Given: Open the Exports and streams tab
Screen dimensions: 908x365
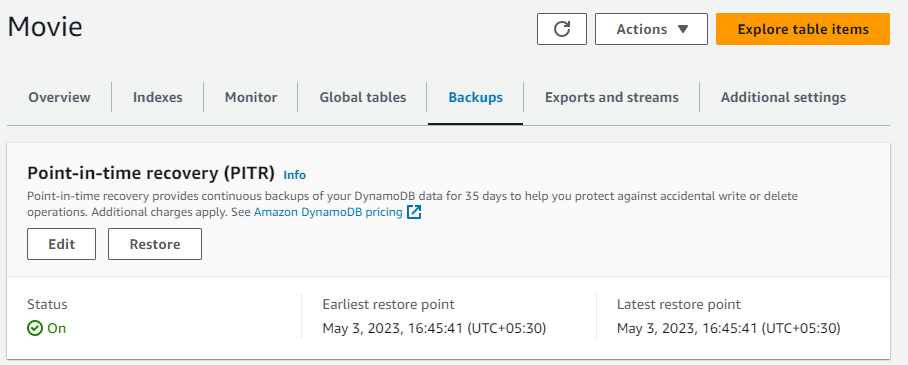Looking at the screenshot, I should click(x=612, y=97).
